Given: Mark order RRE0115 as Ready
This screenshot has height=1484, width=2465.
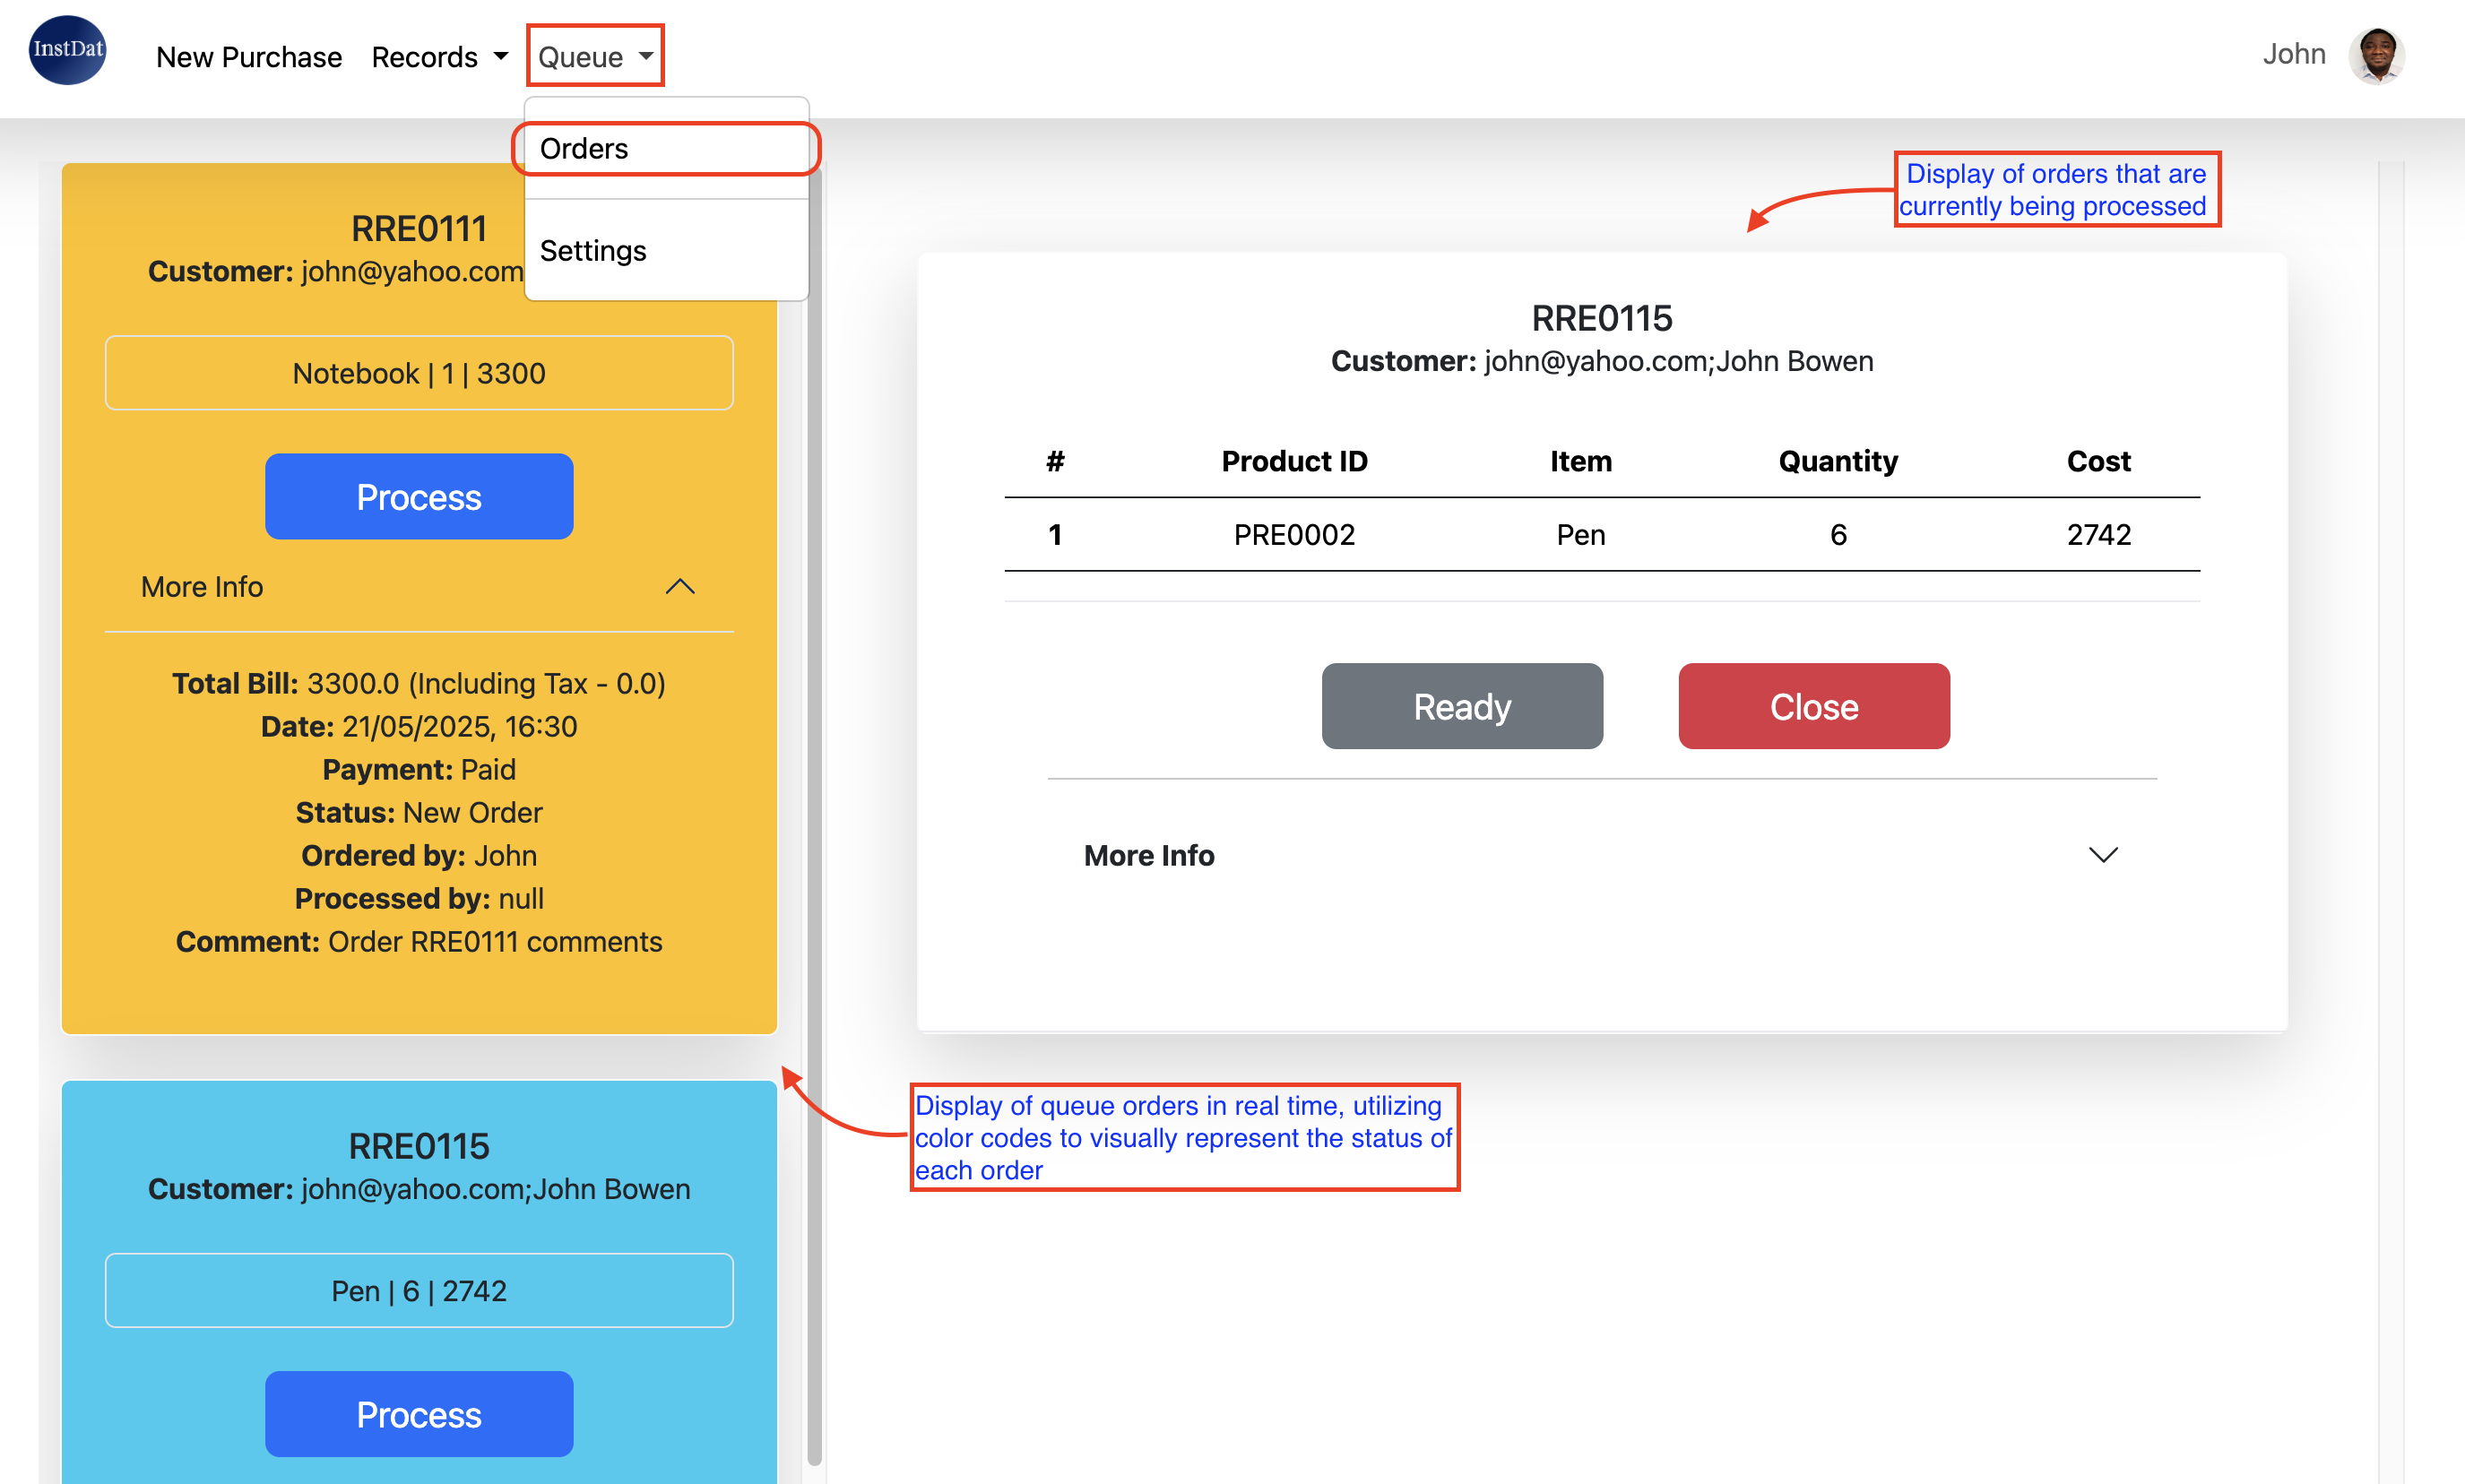Looking at the screenshot, I should (x=1461, y=707).
